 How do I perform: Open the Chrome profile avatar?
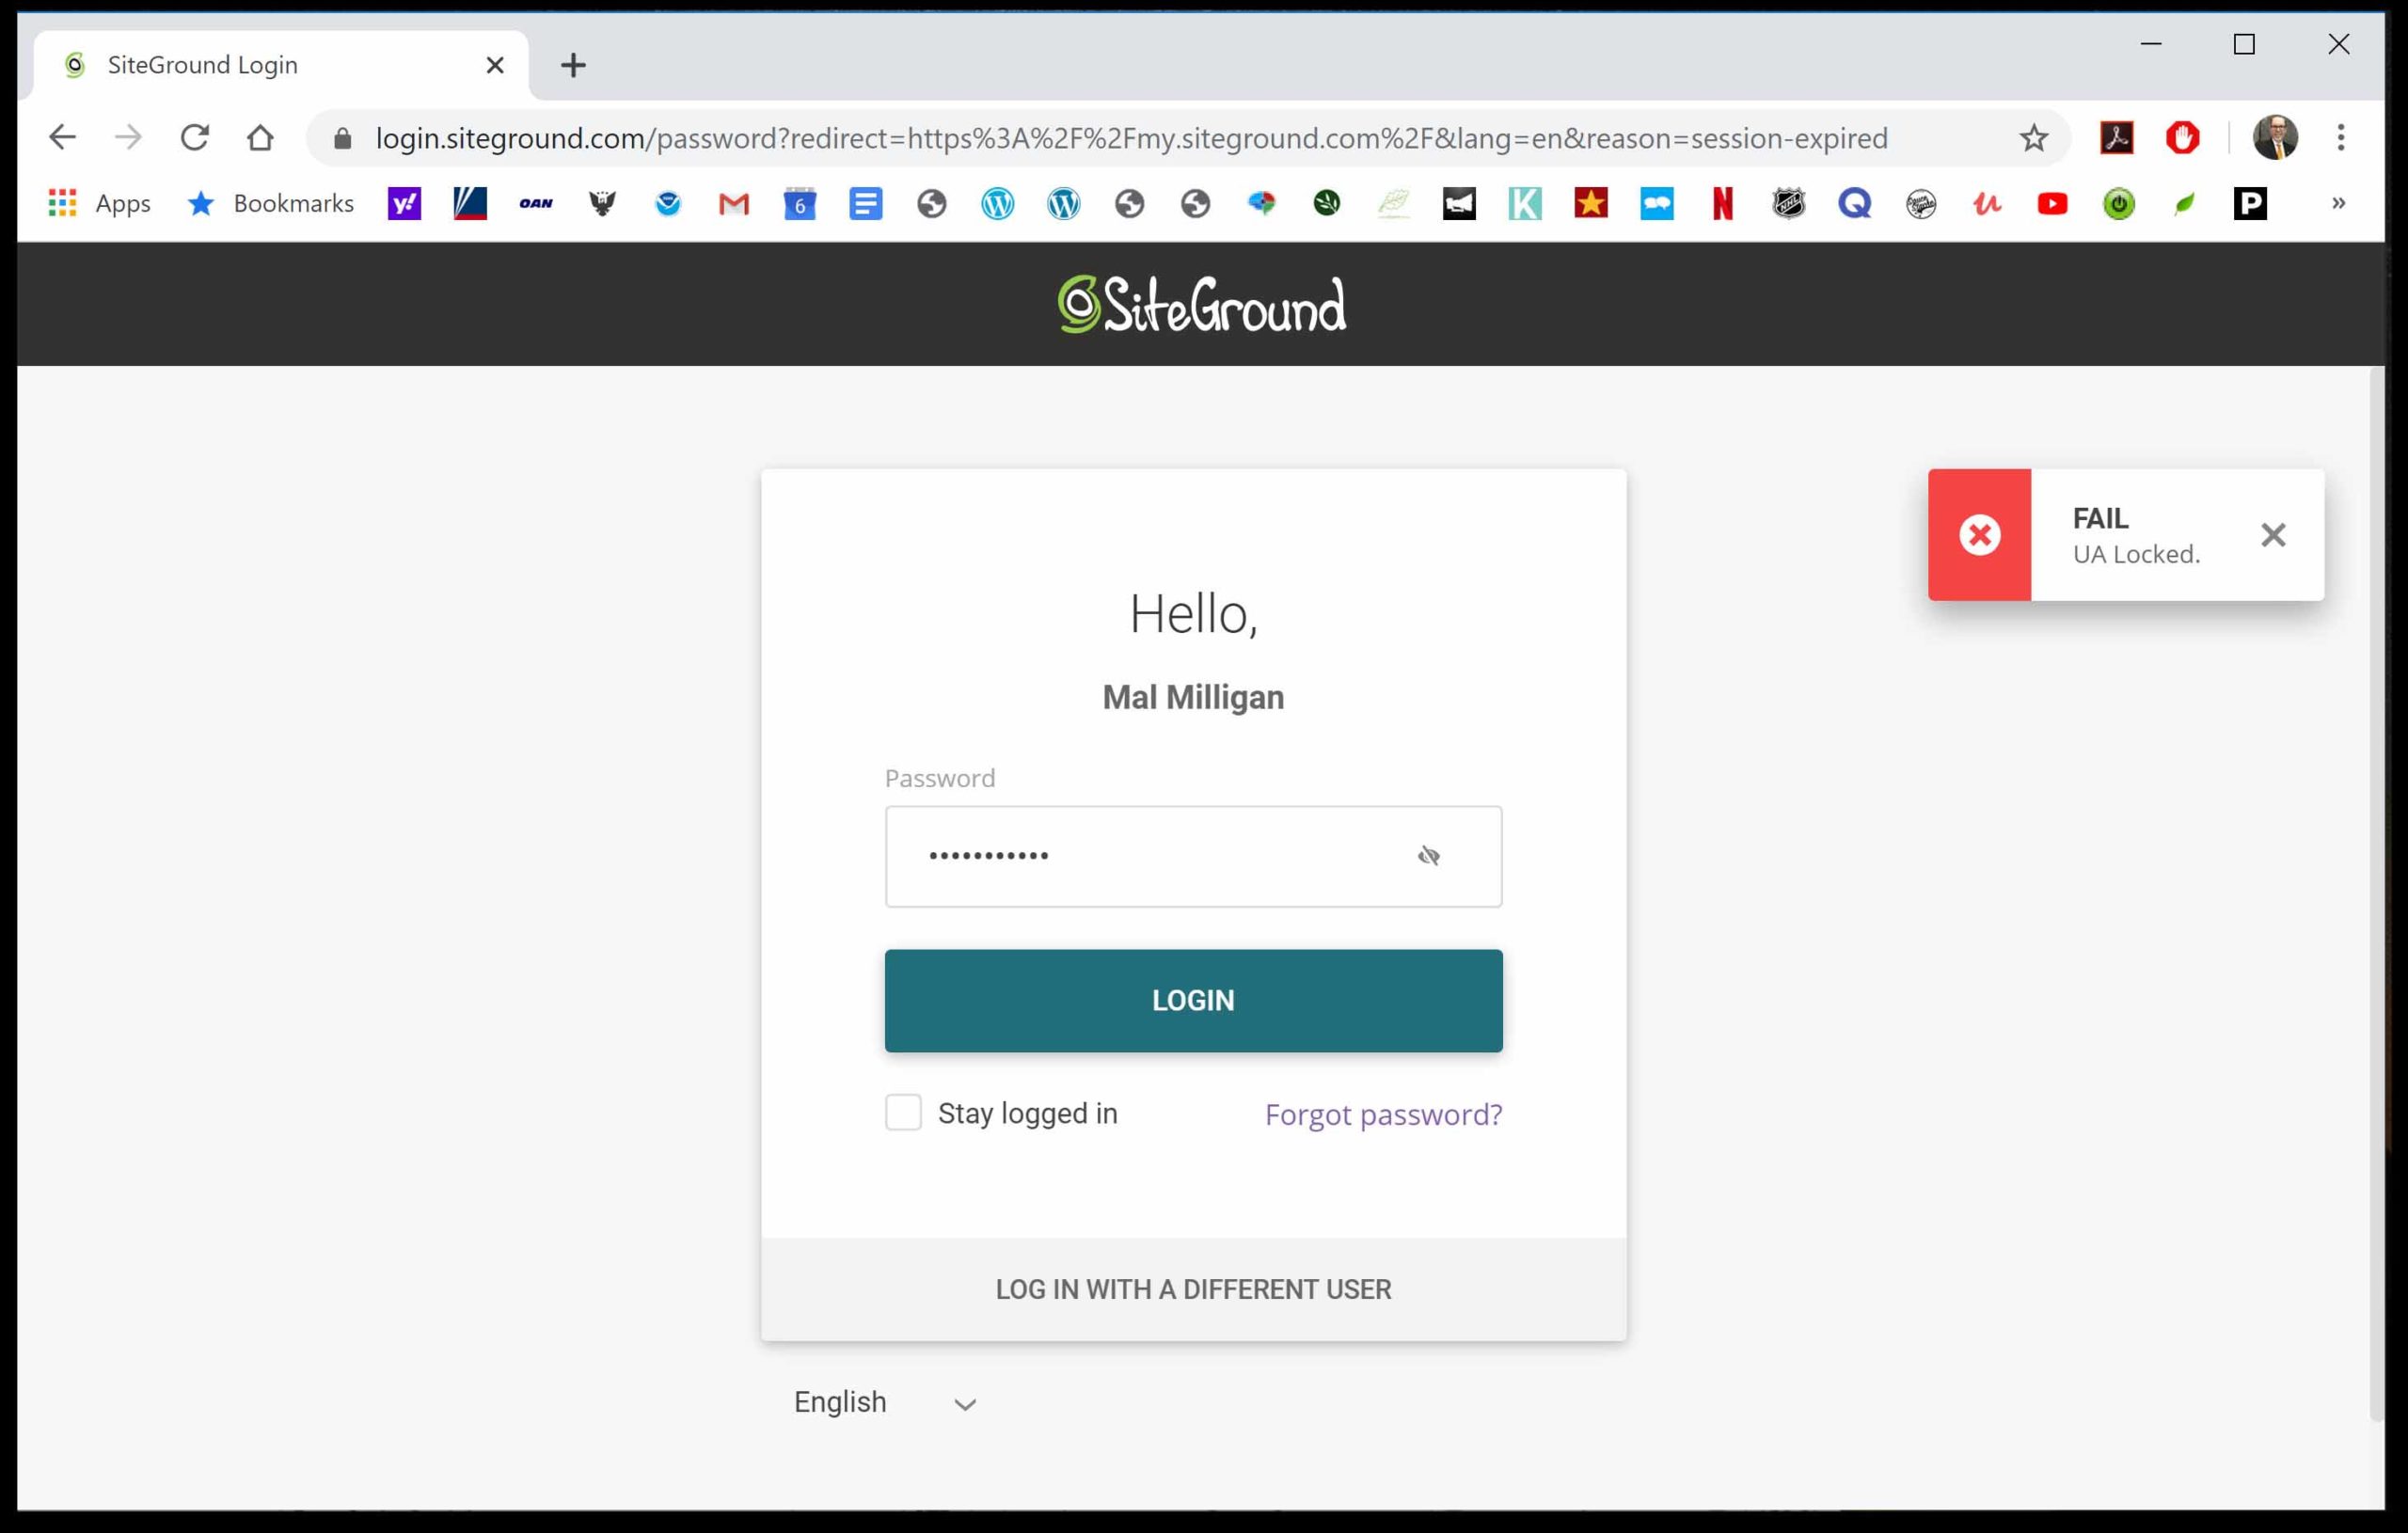click(x=2275, y=137)
